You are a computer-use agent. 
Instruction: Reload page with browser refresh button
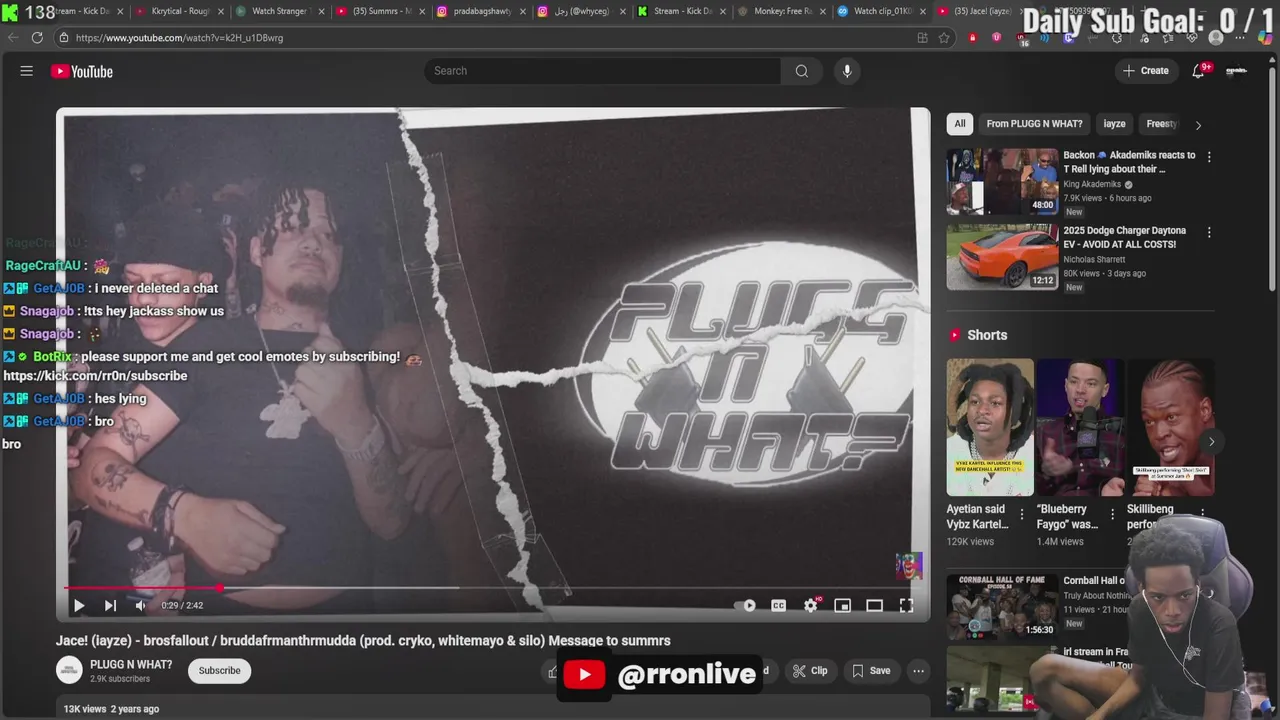pos(37,37)
